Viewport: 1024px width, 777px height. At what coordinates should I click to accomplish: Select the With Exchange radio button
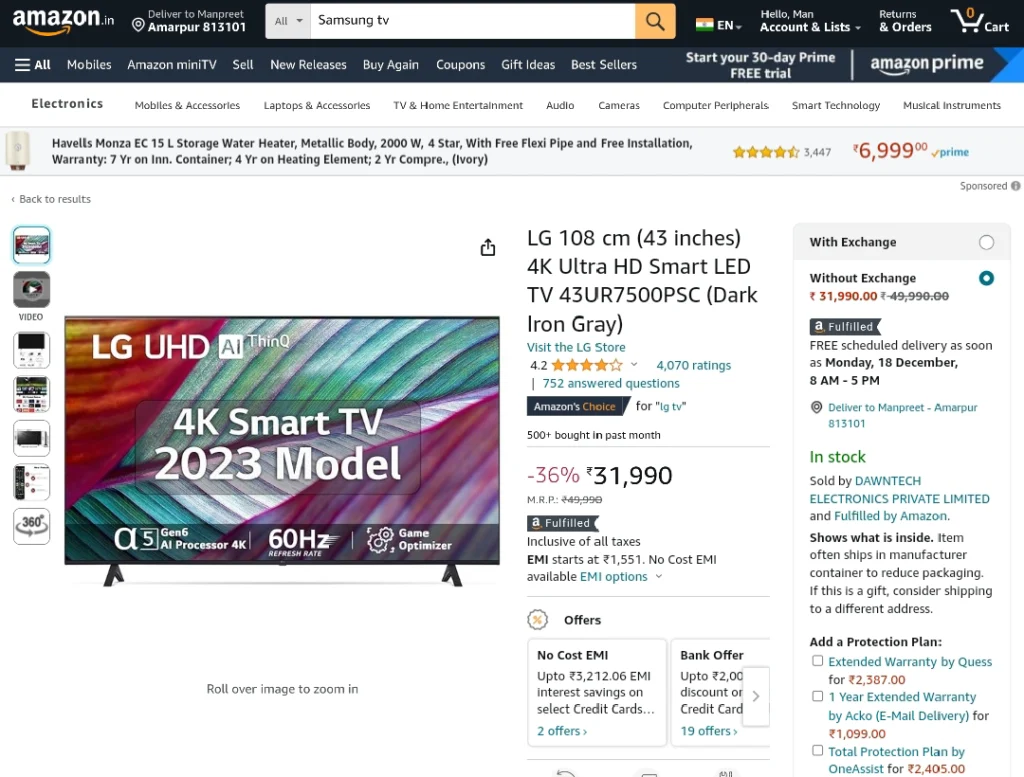[x=986, y=242]
